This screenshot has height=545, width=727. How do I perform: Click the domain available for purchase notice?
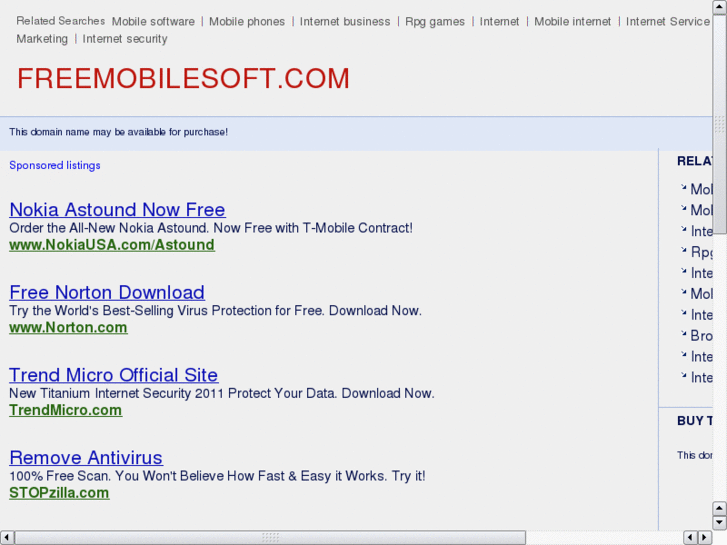click(119, 132)
